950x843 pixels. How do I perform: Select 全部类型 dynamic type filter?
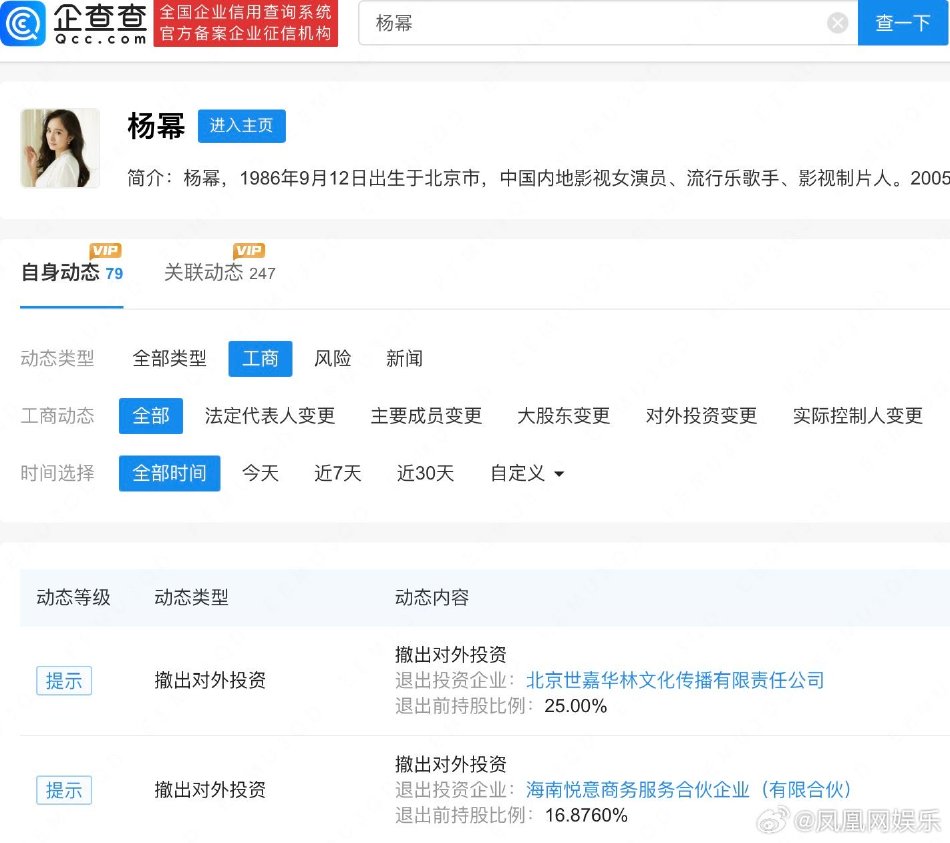pos(170,358)
